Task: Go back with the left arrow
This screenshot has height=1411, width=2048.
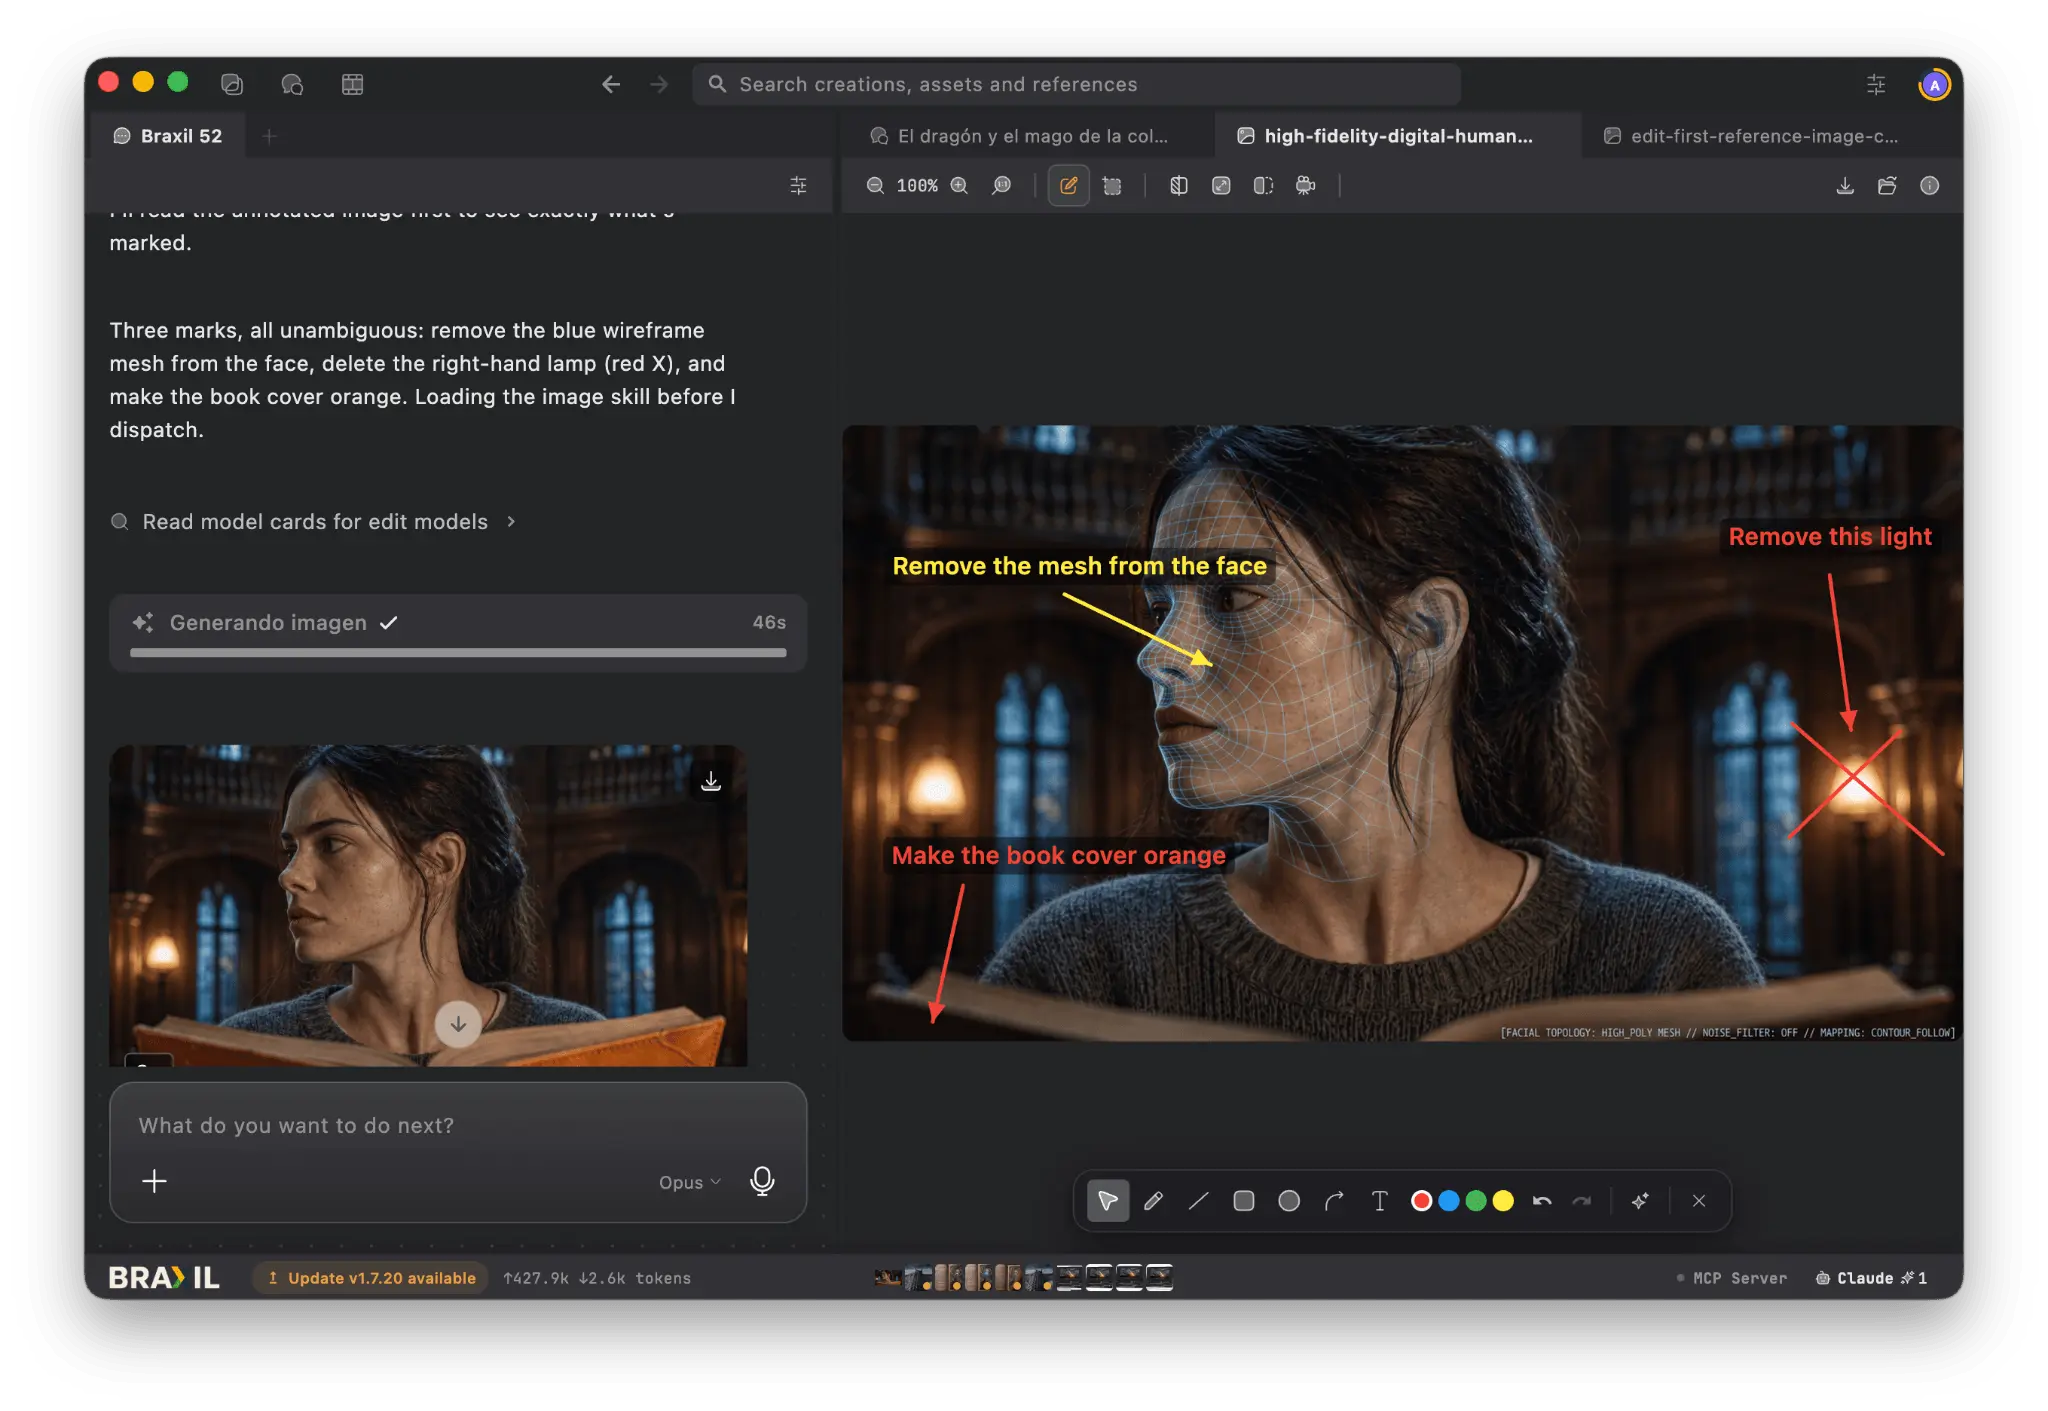Action: [x=611, y=85]
